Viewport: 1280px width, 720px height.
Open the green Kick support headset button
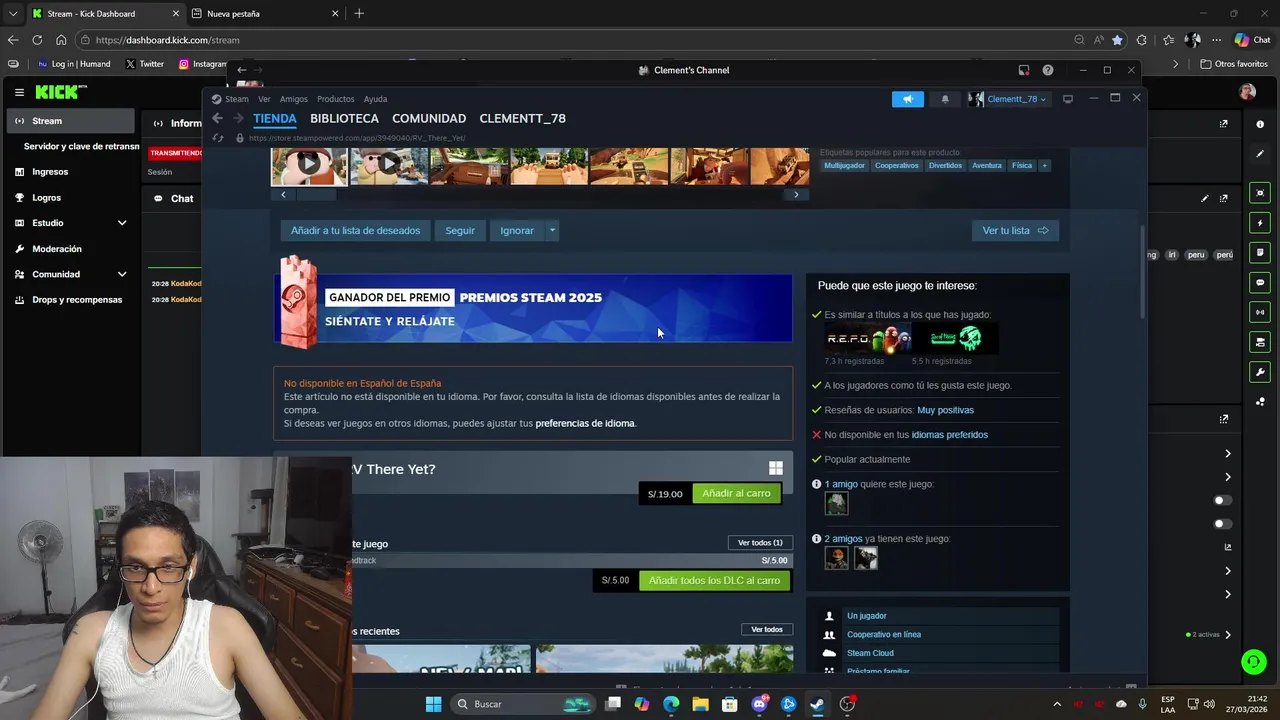[x=1253, y=662]
